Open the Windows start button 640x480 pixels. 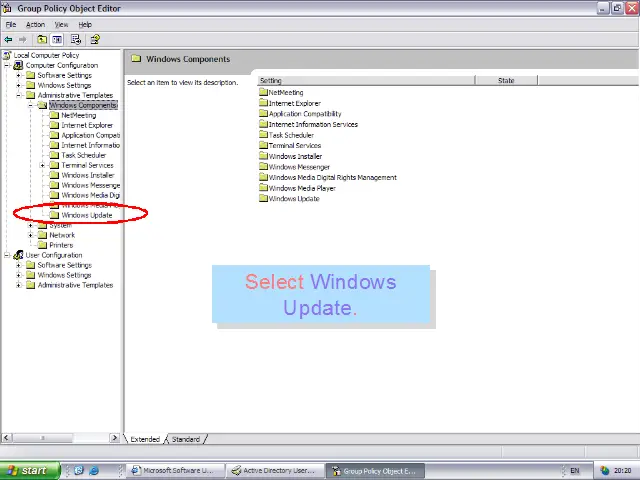point(30,471)
